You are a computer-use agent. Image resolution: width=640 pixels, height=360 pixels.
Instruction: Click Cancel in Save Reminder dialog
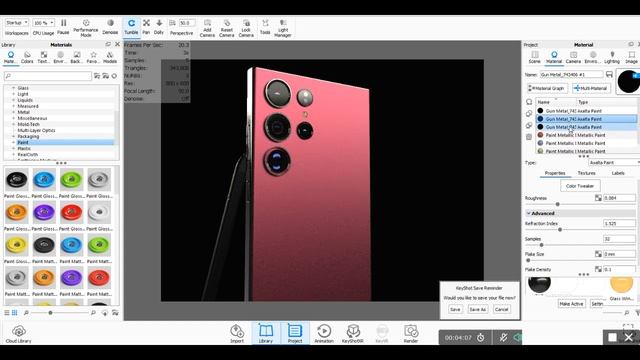tap(501, 309)
